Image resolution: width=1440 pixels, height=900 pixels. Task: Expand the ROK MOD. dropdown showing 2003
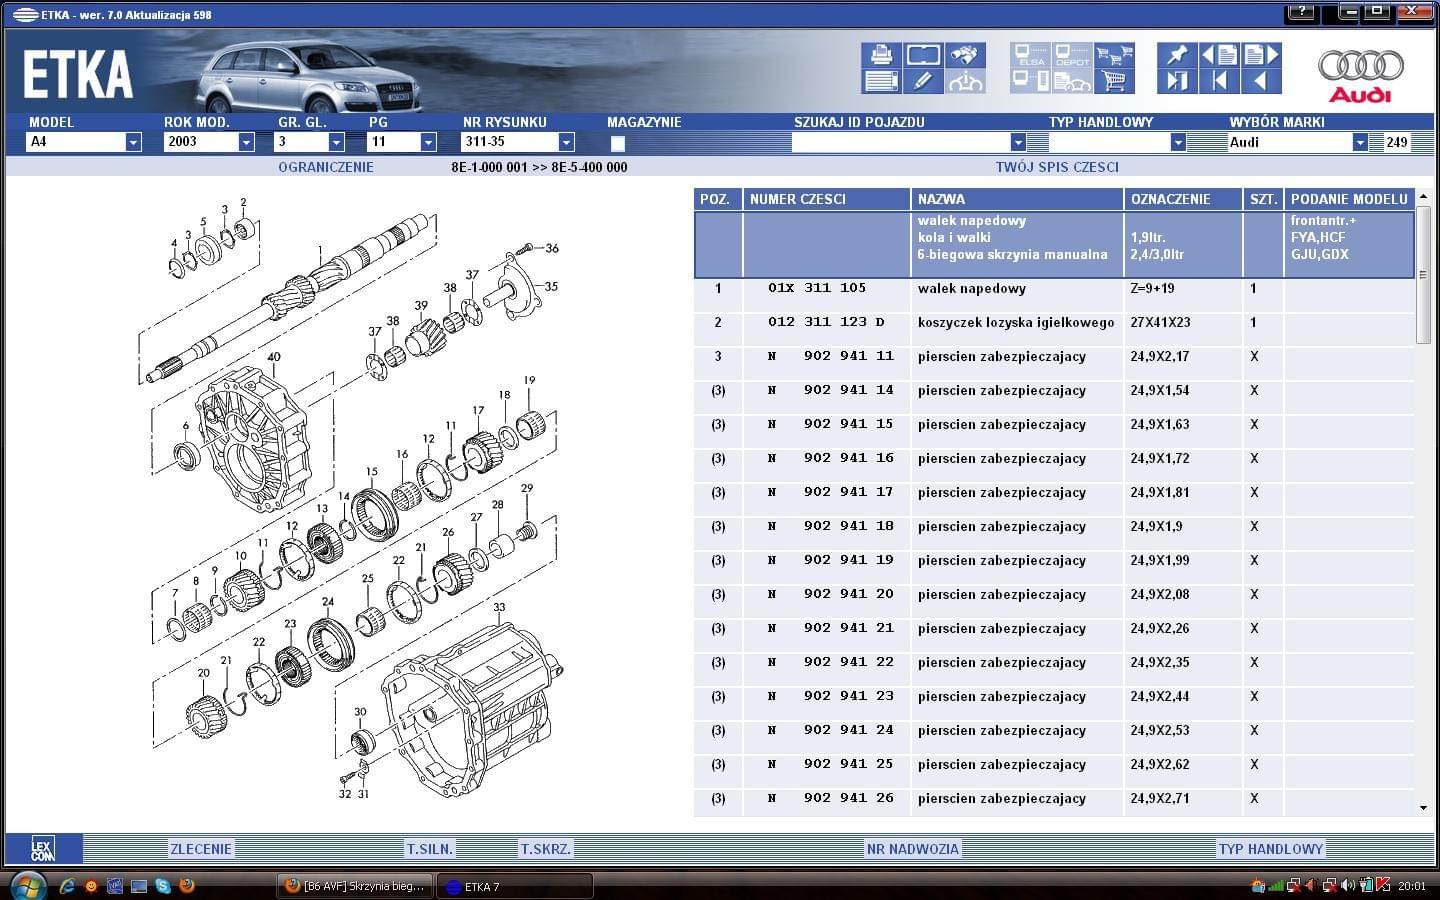point(246,142)
